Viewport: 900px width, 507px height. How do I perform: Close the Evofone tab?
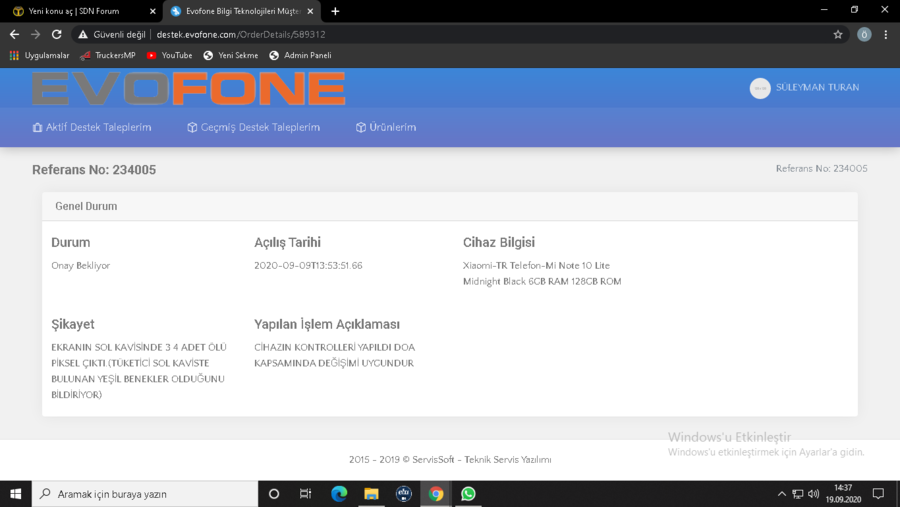pos(311,11)
